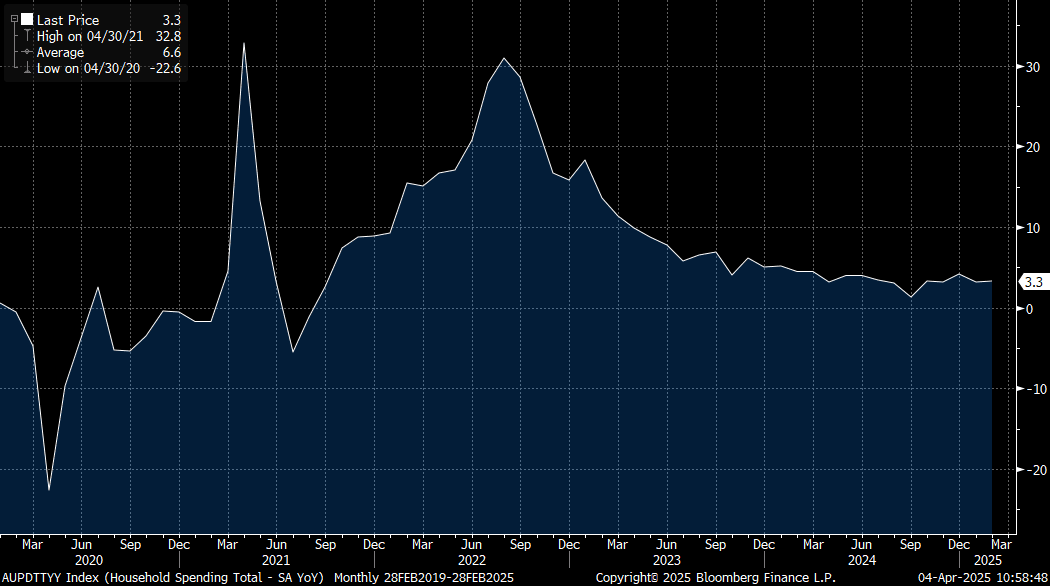1050x586 pixels.
Task: Click the Low marker icon in legend
Action: (x=27, y=68)
